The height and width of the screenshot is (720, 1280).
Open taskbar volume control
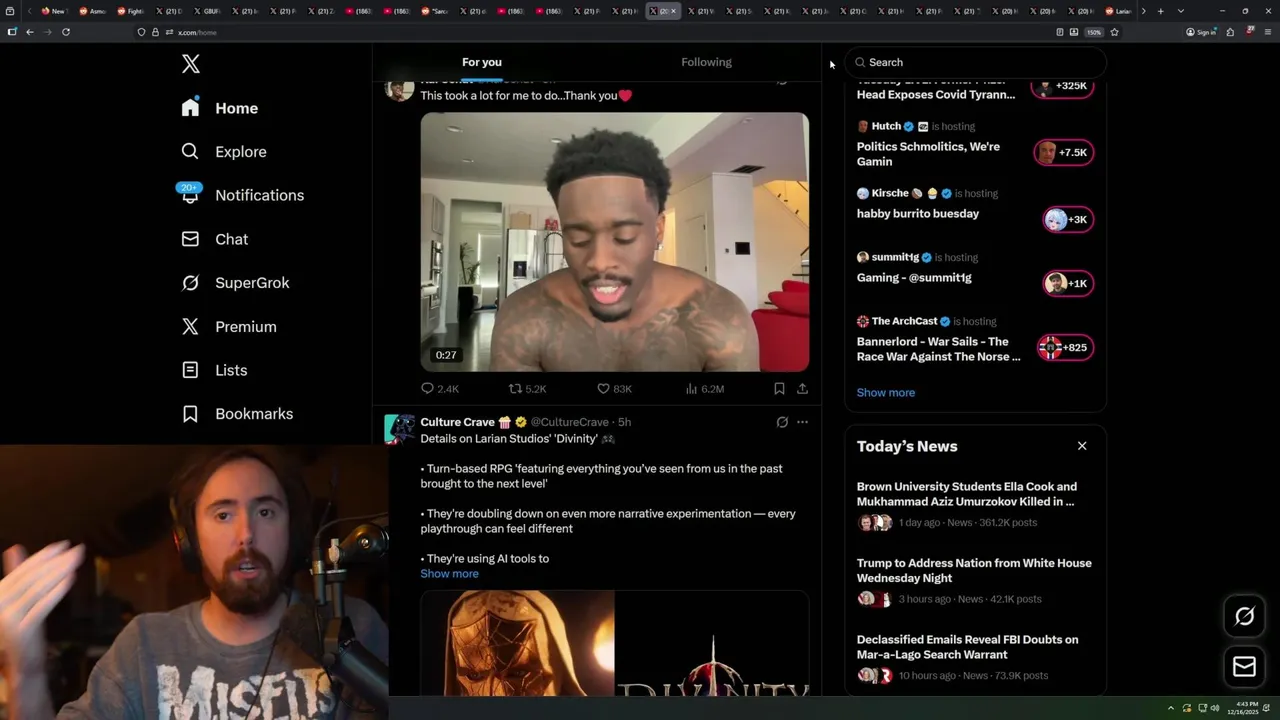(1215, 708)
